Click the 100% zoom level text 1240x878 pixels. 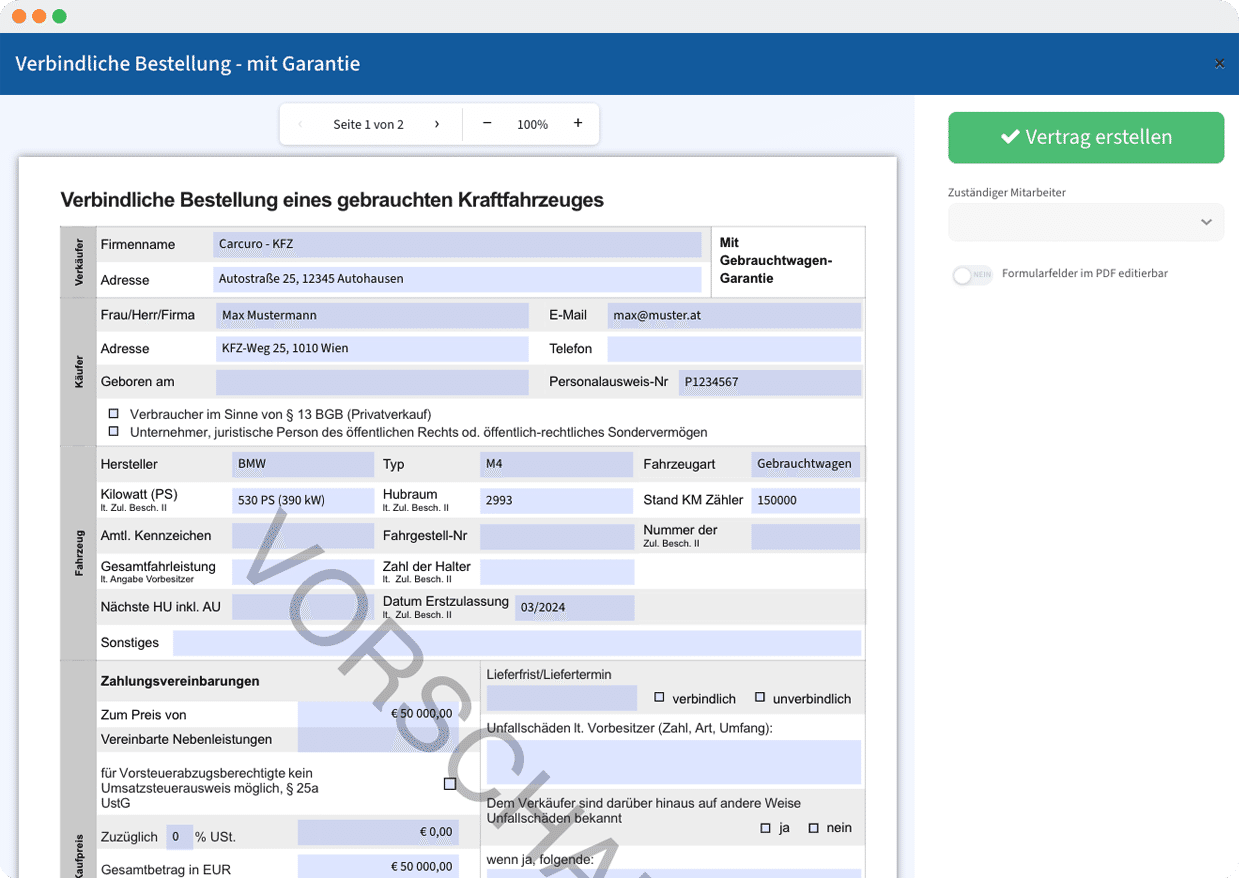[532, 125]
